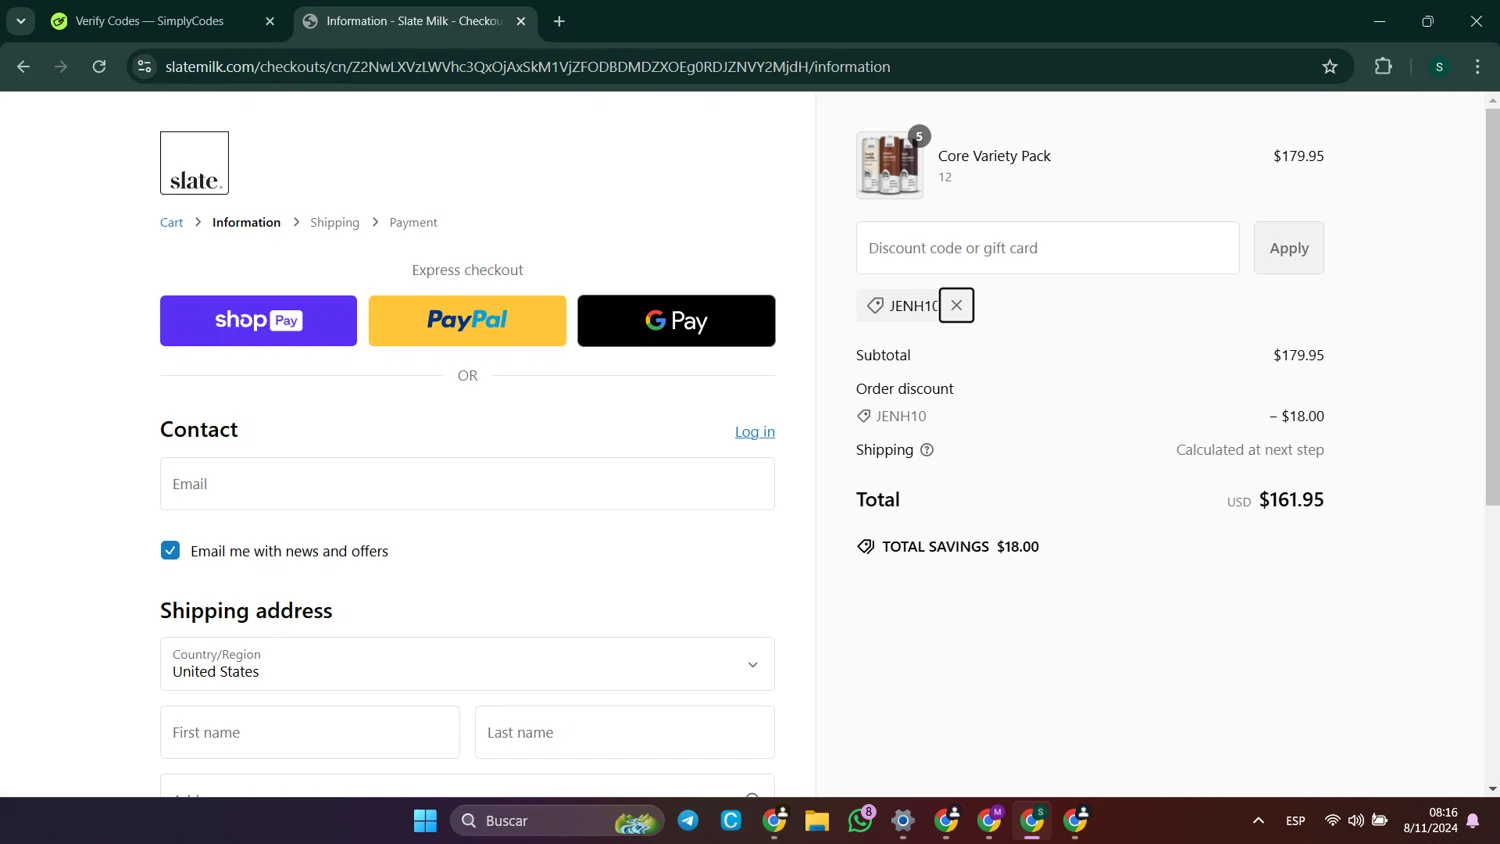Open WhatsApp from the taskbar
This screenshot has height=844, width=1500.
click(860, 821)
